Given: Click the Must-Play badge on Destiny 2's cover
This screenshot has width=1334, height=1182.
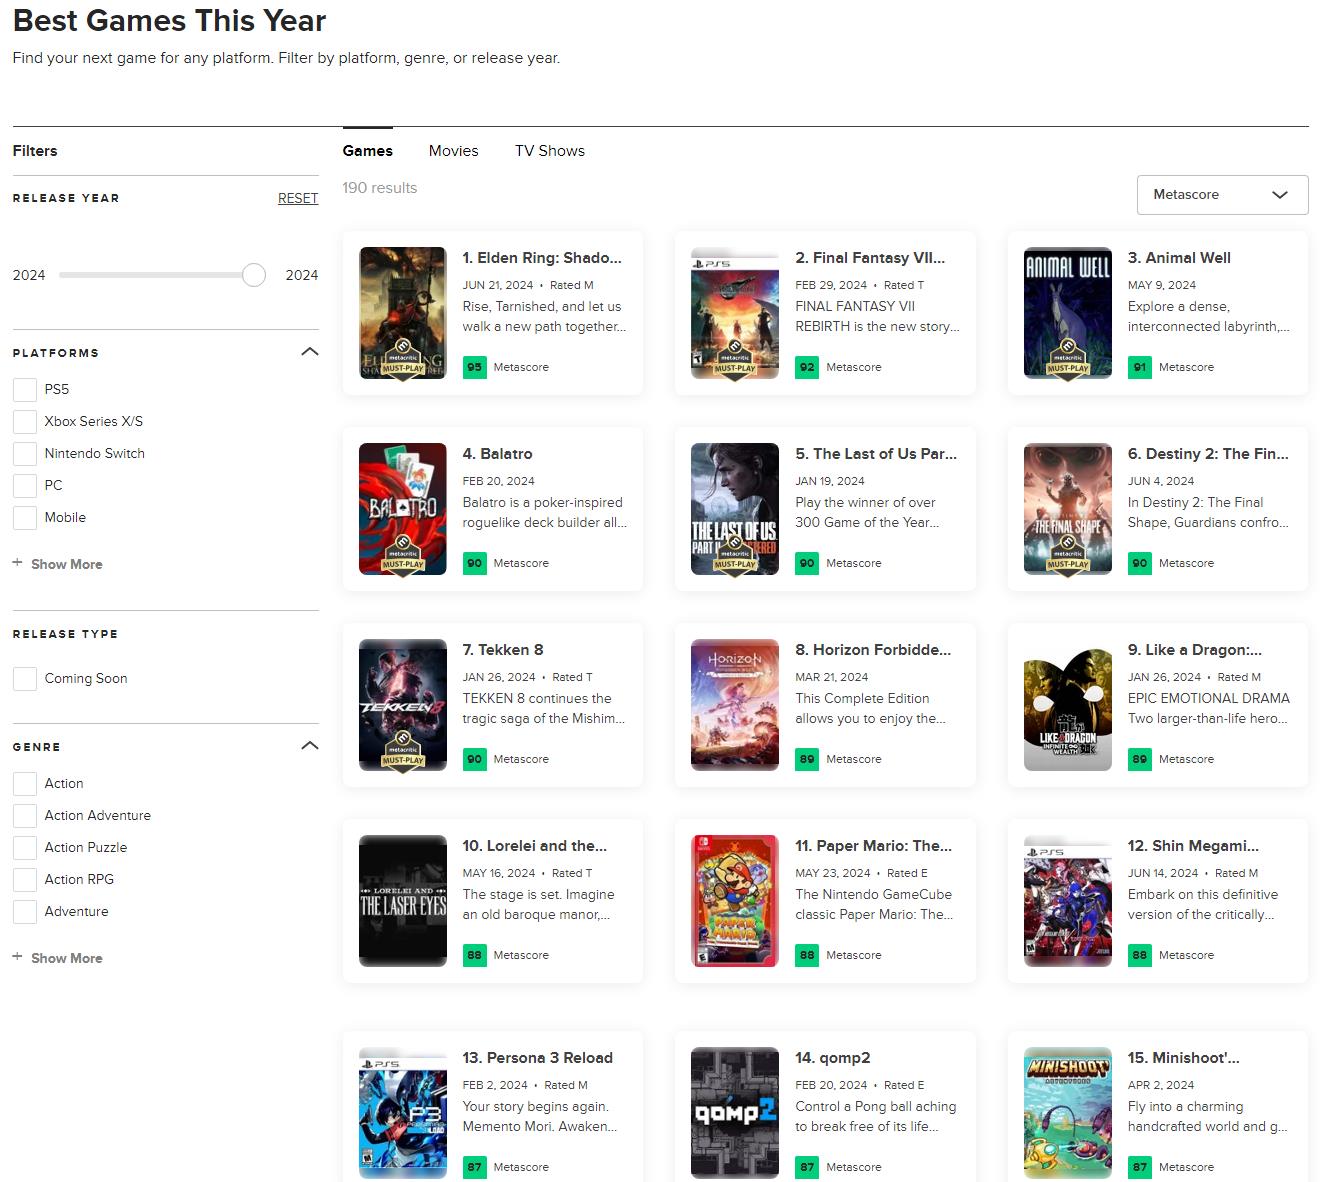Looking at the screenshot, I should click(x=1067, y=556).
